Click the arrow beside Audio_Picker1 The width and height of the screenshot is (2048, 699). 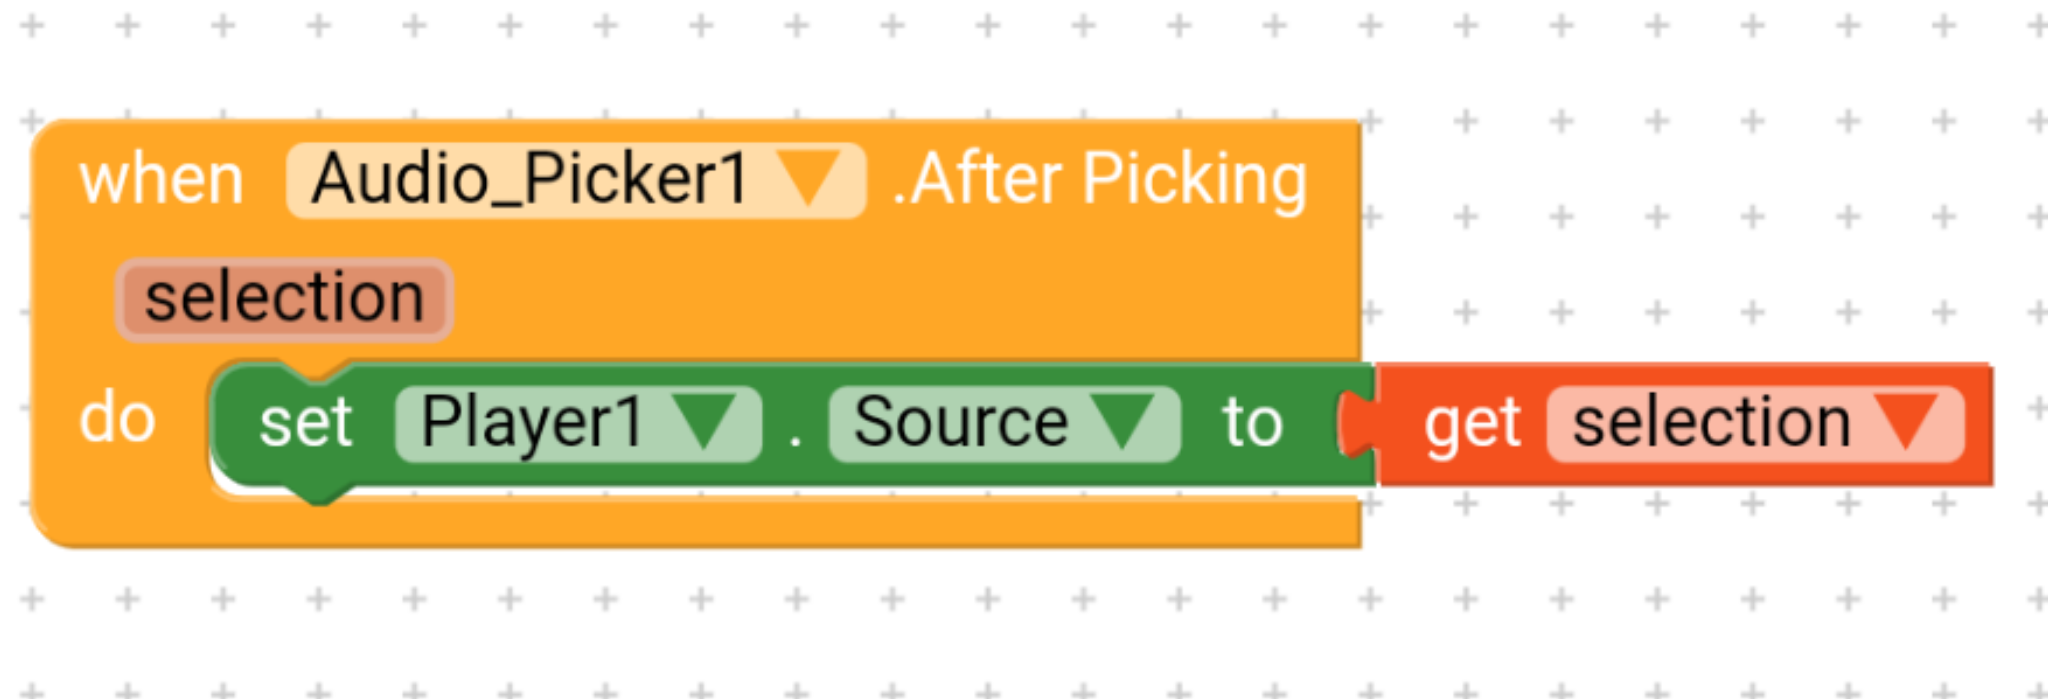coord(807,181)
